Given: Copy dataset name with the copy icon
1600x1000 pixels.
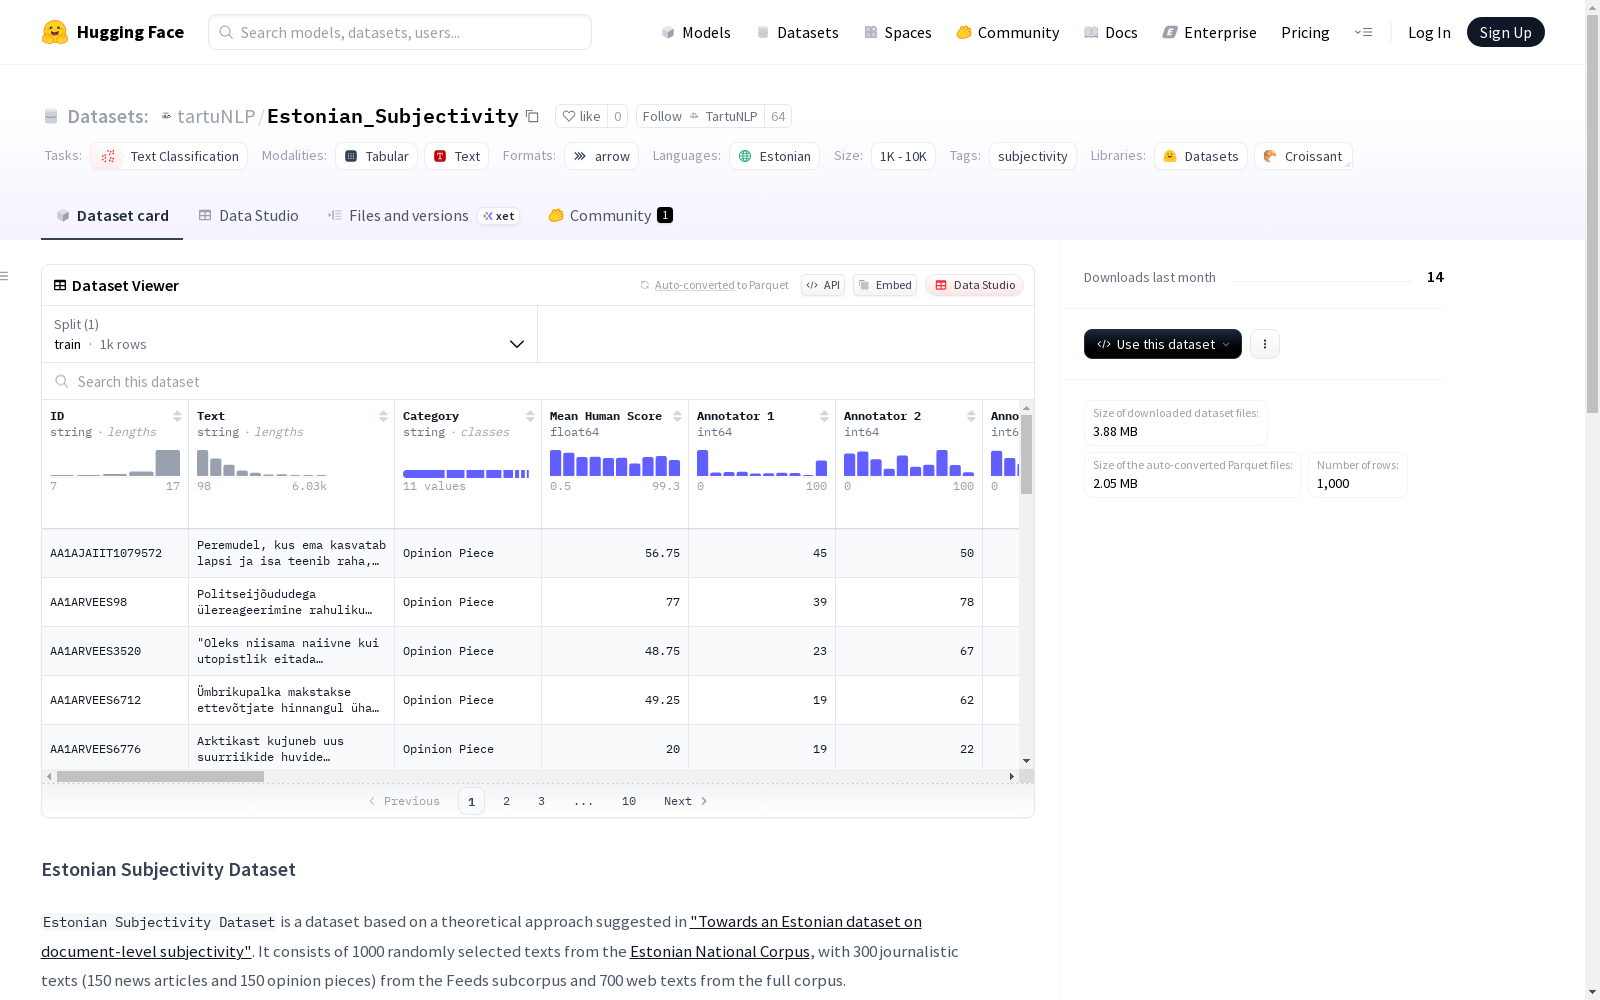Looking at the screenshot, I should pos(533,117).
